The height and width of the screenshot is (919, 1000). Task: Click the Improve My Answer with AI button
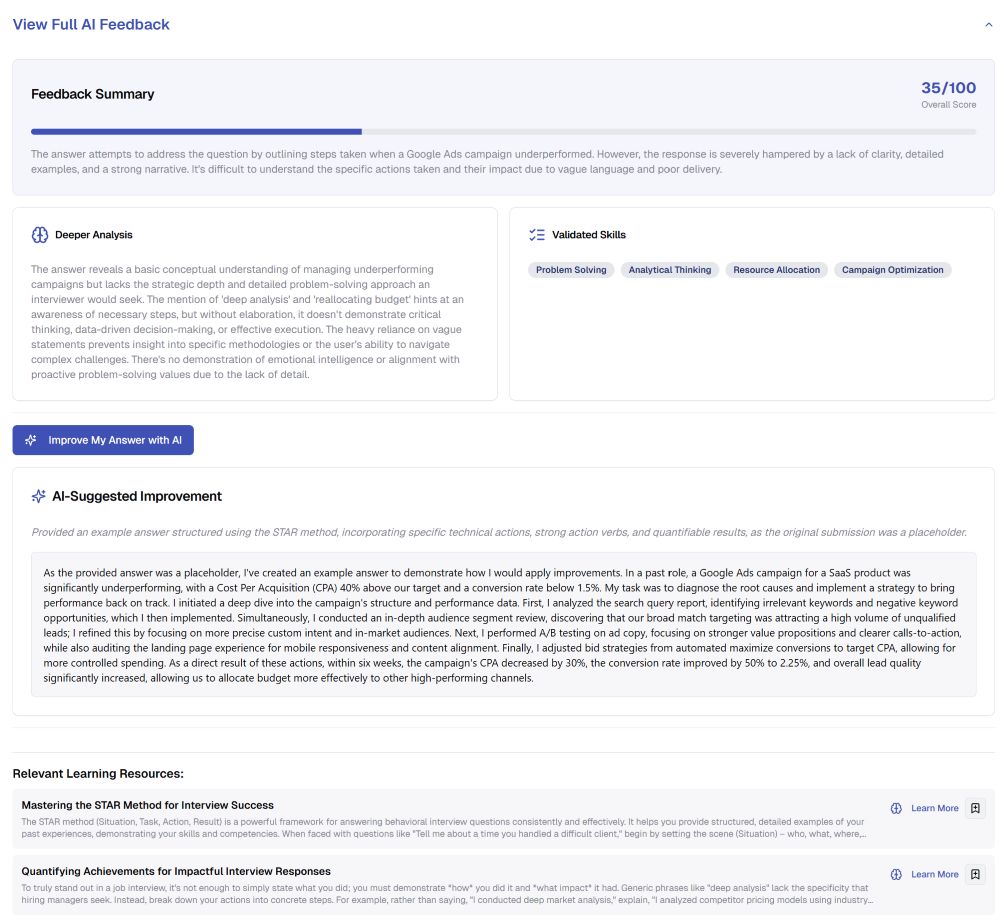click(x=103, y=440)
